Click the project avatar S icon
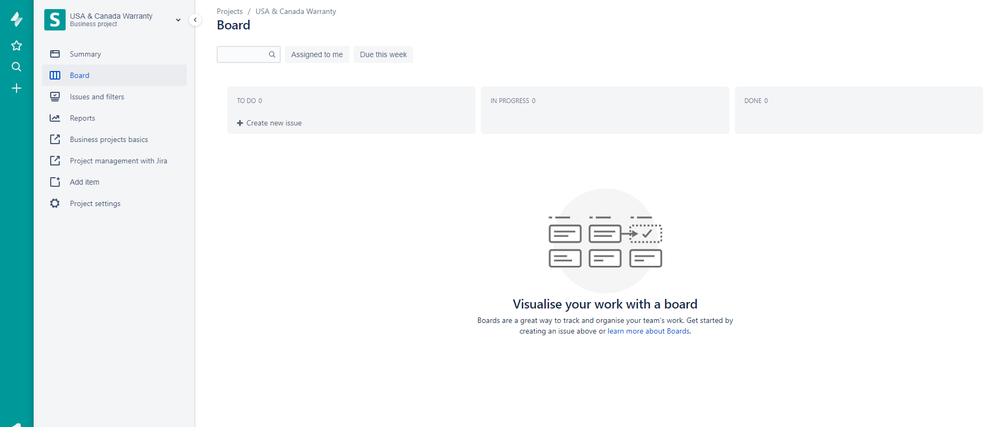This screenshot has height=427, width=999. [x=55, y=20]
